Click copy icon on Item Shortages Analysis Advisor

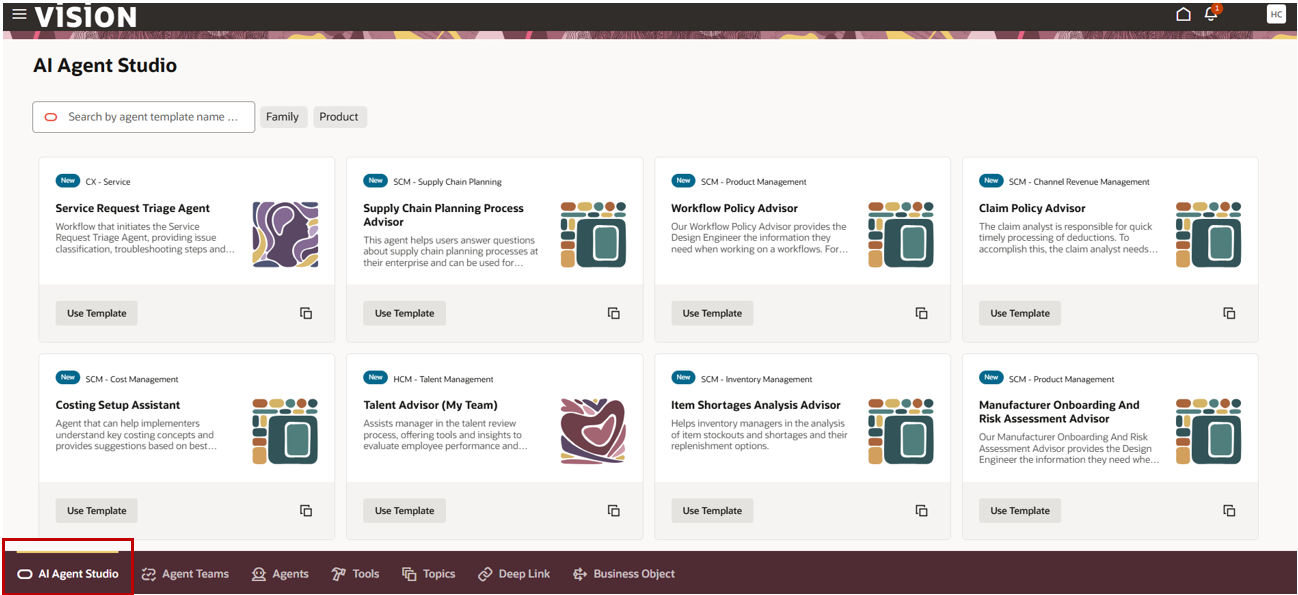pyautogui.click(x=921, y=510)
